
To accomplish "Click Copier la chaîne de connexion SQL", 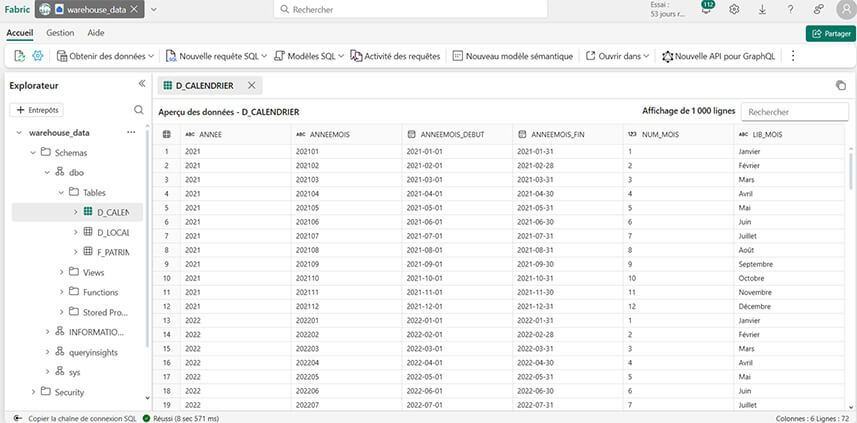I will click(77, 417).
